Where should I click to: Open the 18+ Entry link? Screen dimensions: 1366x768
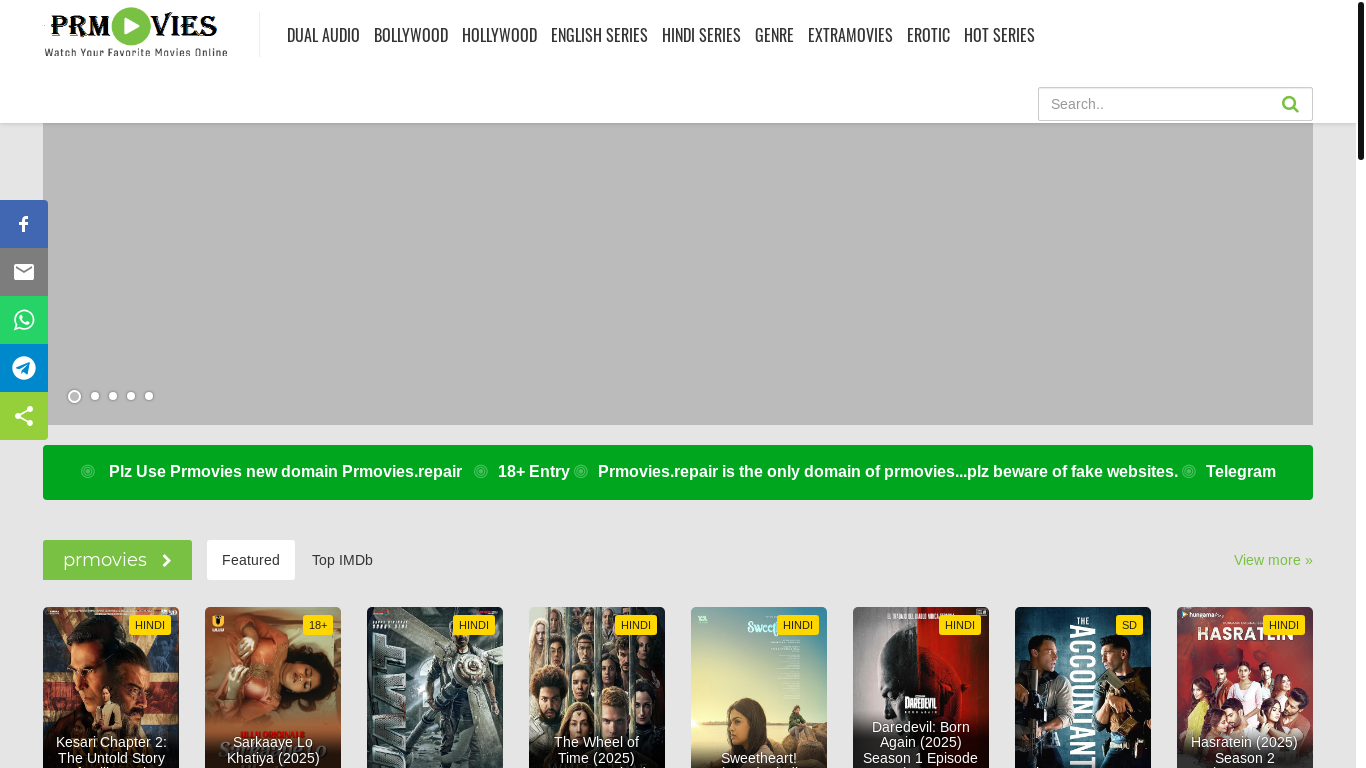click(x=534, y=472)
